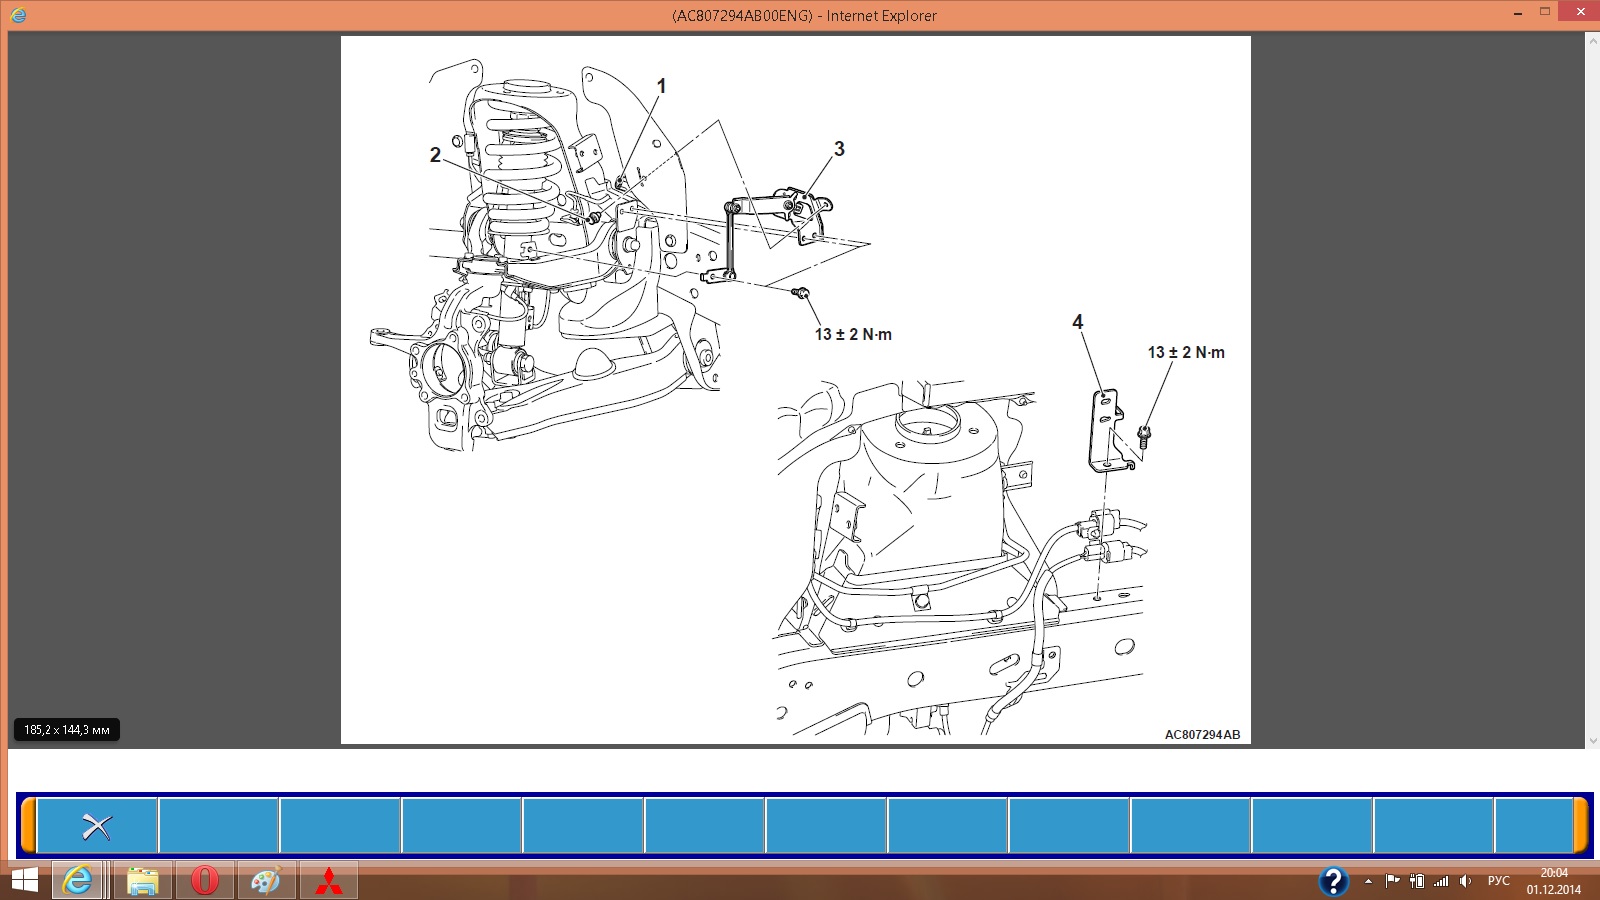
Task: Open the network signal tray icon
Action: [1441, 881]
